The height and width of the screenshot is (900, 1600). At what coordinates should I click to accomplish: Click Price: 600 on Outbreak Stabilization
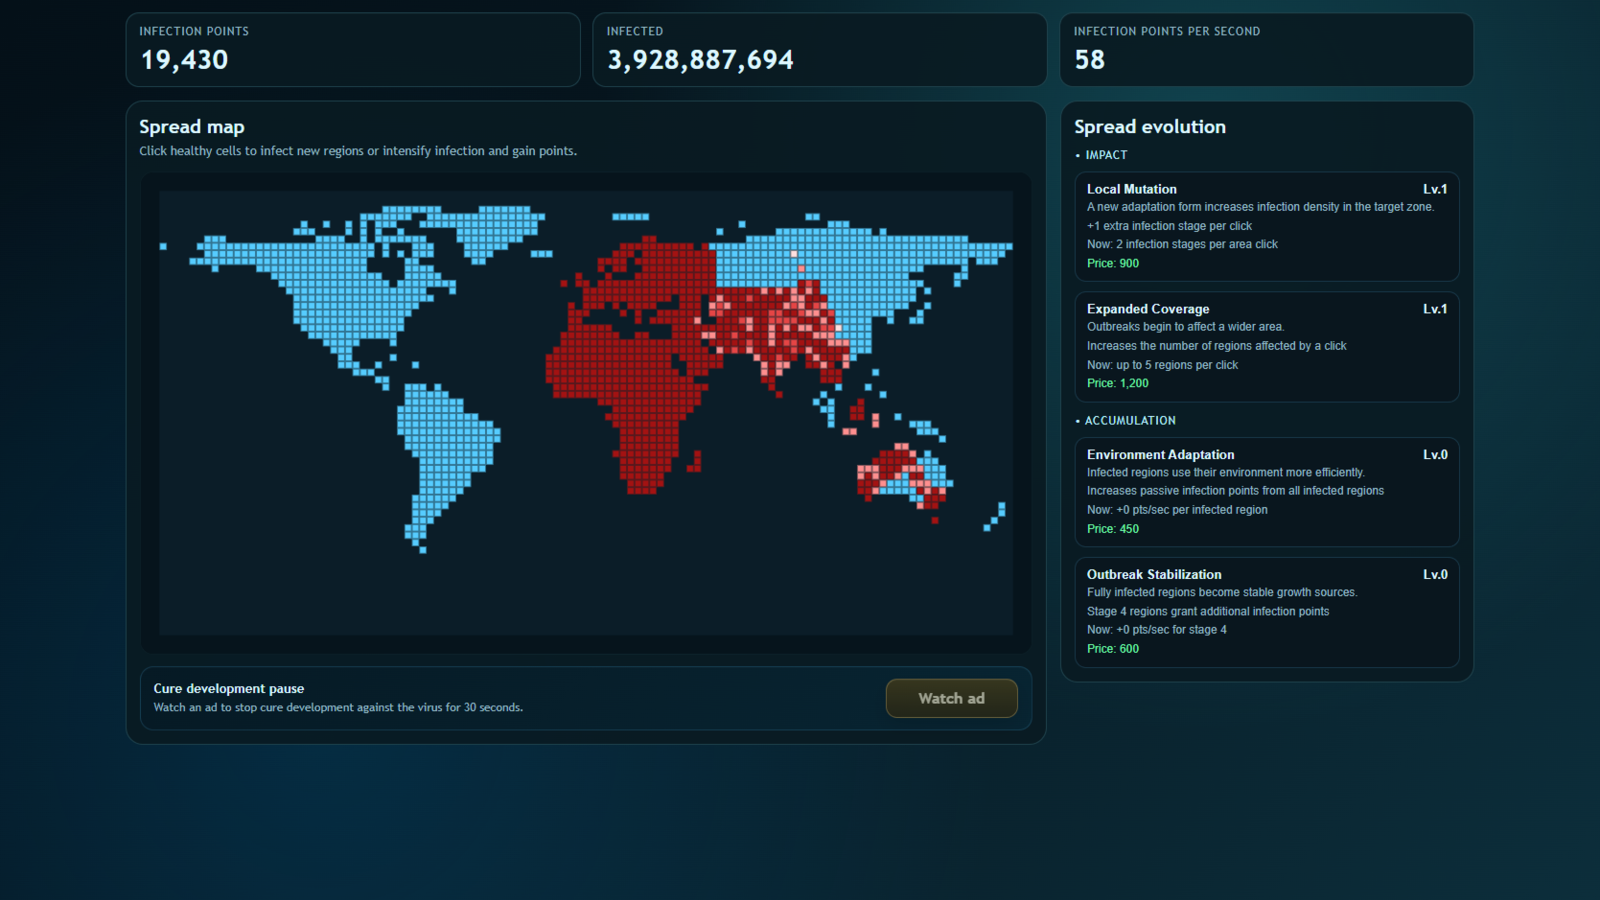click(1113, 649)
